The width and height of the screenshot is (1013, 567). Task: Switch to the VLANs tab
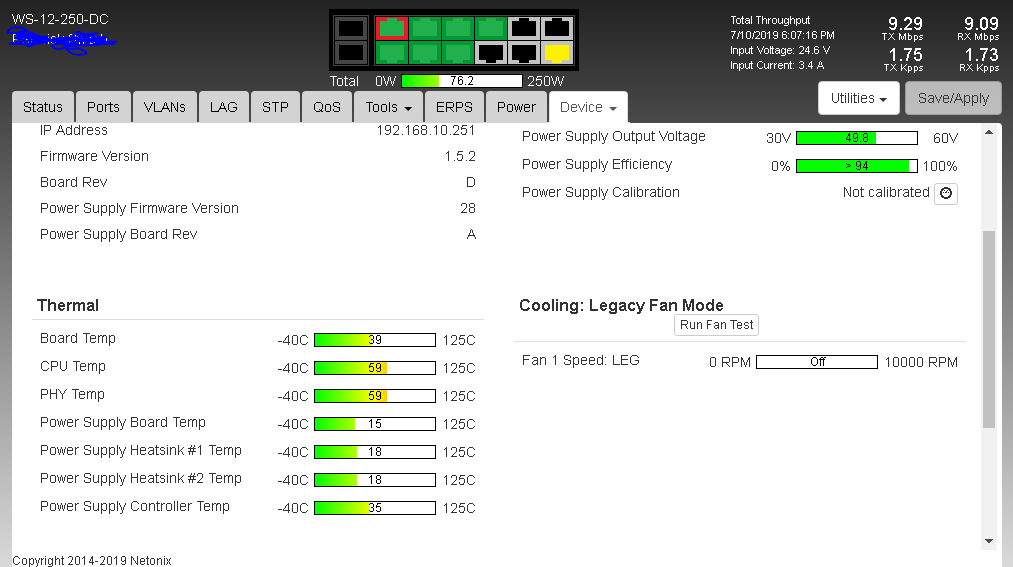point(164,107)
